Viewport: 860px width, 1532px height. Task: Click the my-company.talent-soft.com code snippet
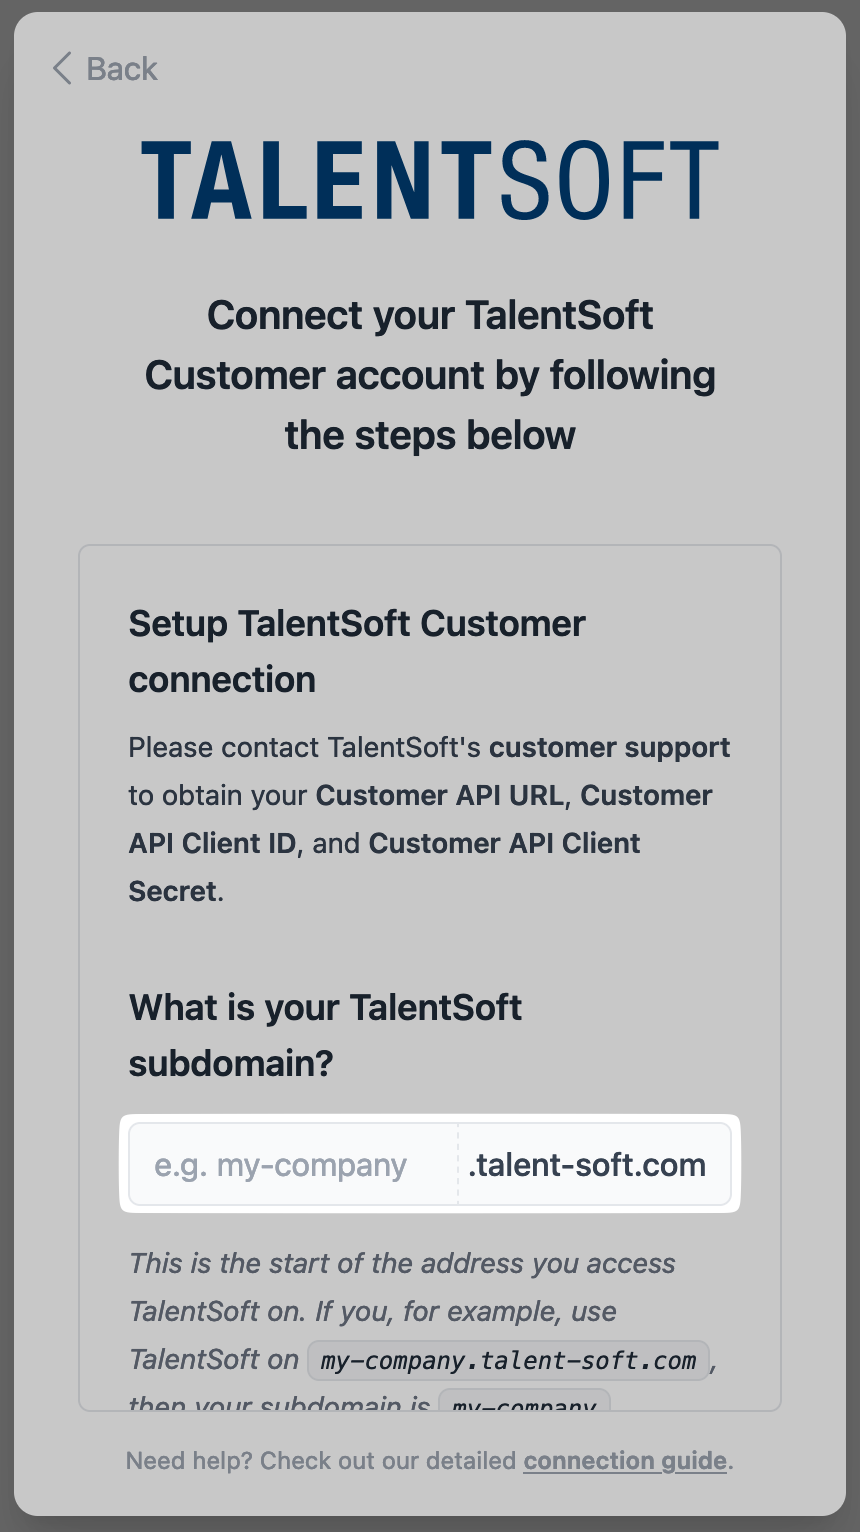click(509, 1361)
